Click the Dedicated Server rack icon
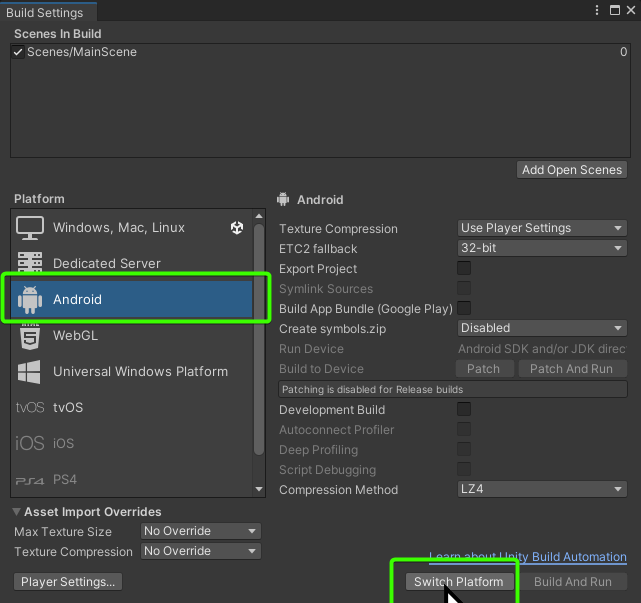 (30, 262)
